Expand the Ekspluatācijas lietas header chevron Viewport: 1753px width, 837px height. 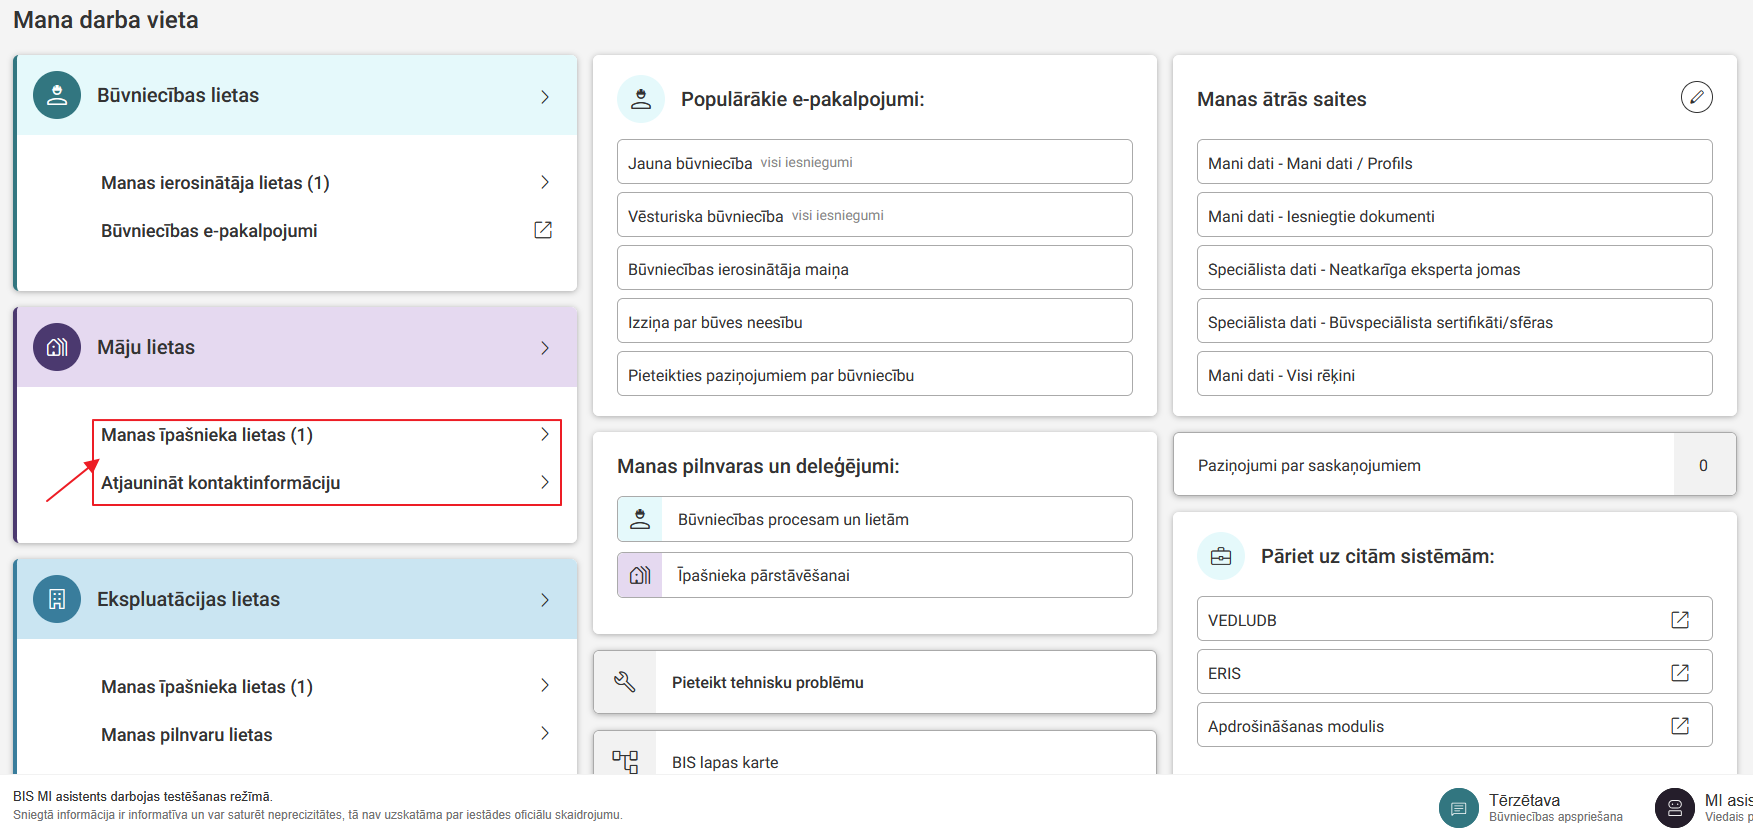tap(545, 600)
